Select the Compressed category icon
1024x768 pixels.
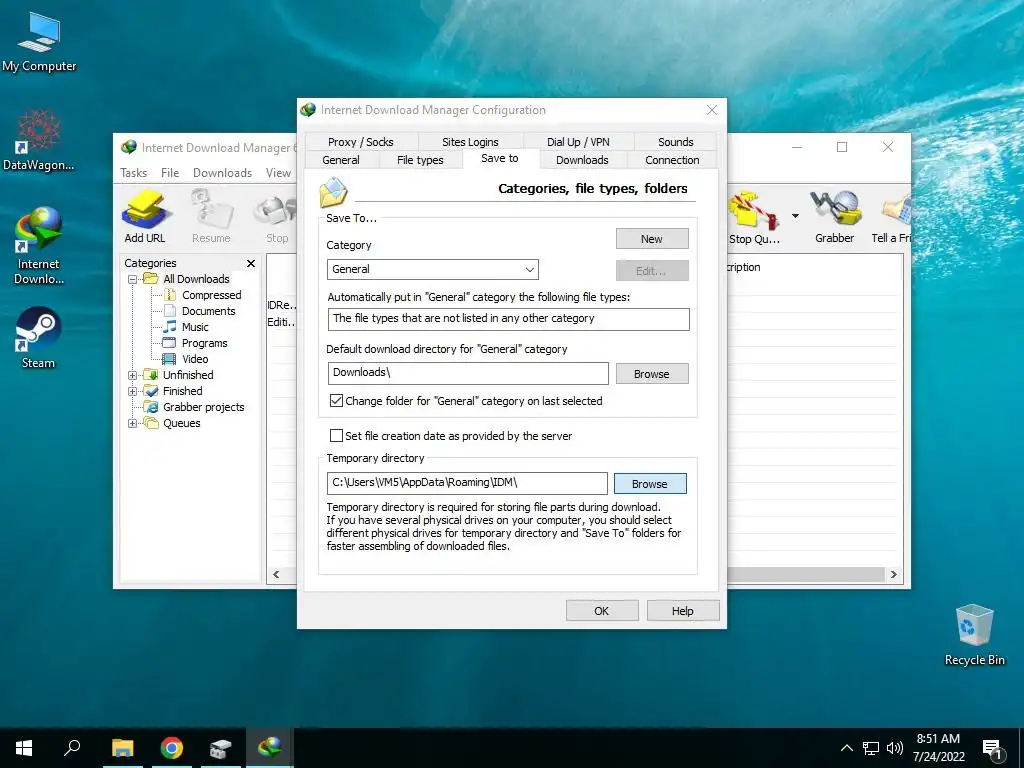[169, 295]
